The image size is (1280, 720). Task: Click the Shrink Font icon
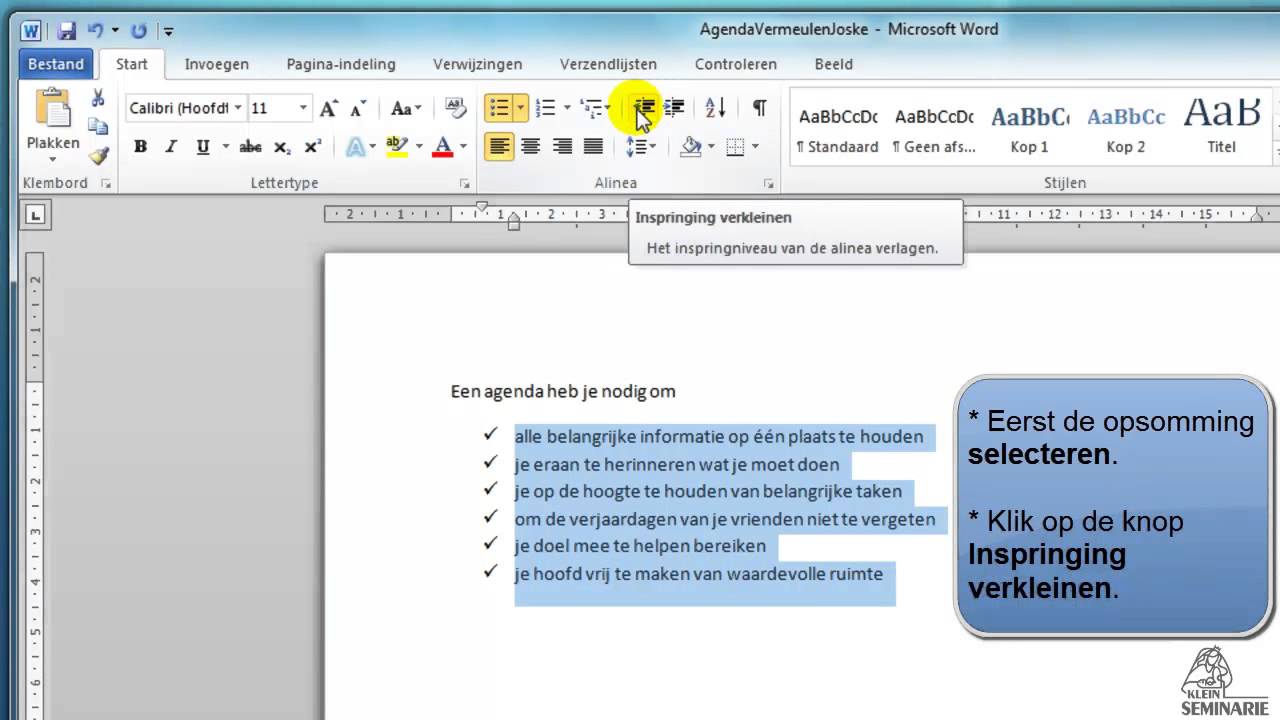click(357, 109)
